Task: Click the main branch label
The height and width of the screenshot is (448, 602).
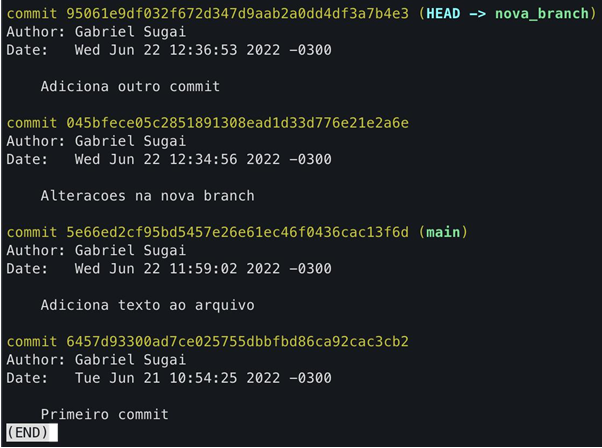Action: click(x=443, y=232)
